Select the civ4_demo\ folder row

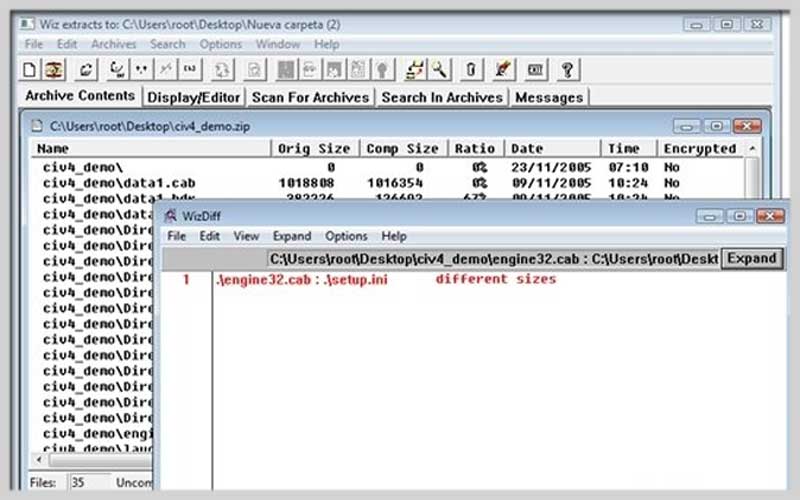387,167
